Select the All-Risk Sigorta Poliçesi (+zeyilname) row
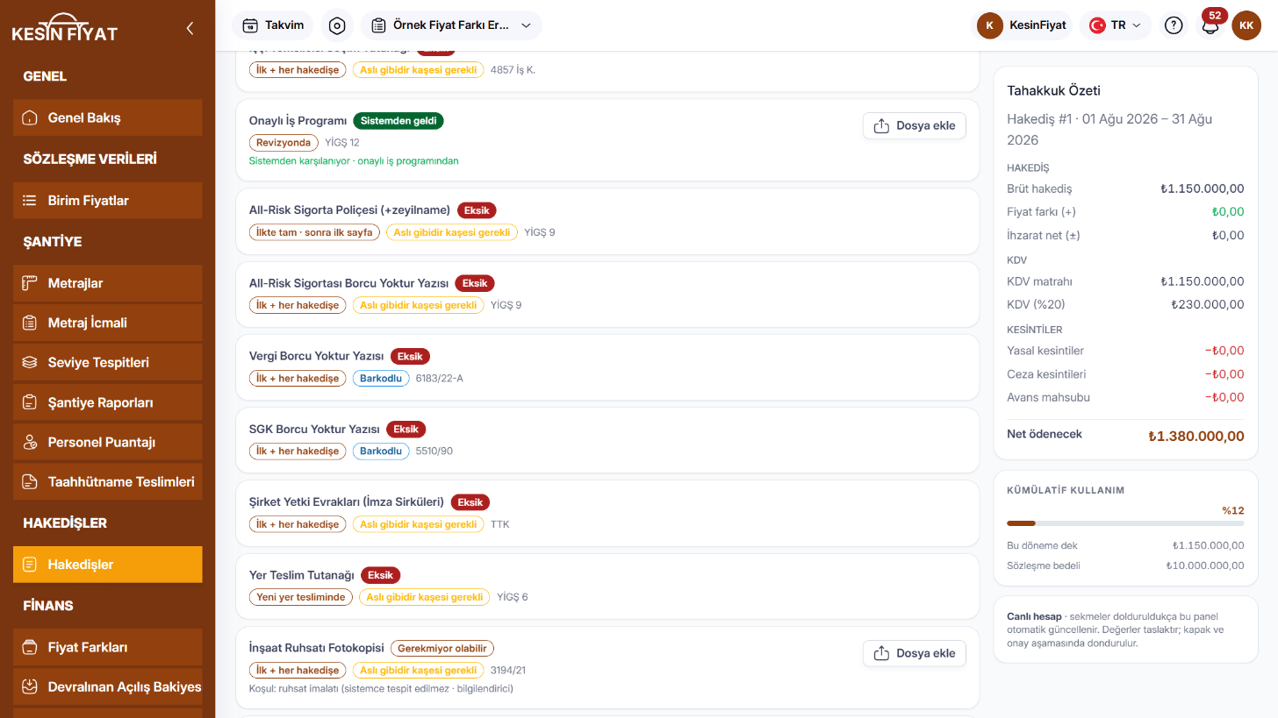This screenshot has width=1278, height=718. (607, 221)
